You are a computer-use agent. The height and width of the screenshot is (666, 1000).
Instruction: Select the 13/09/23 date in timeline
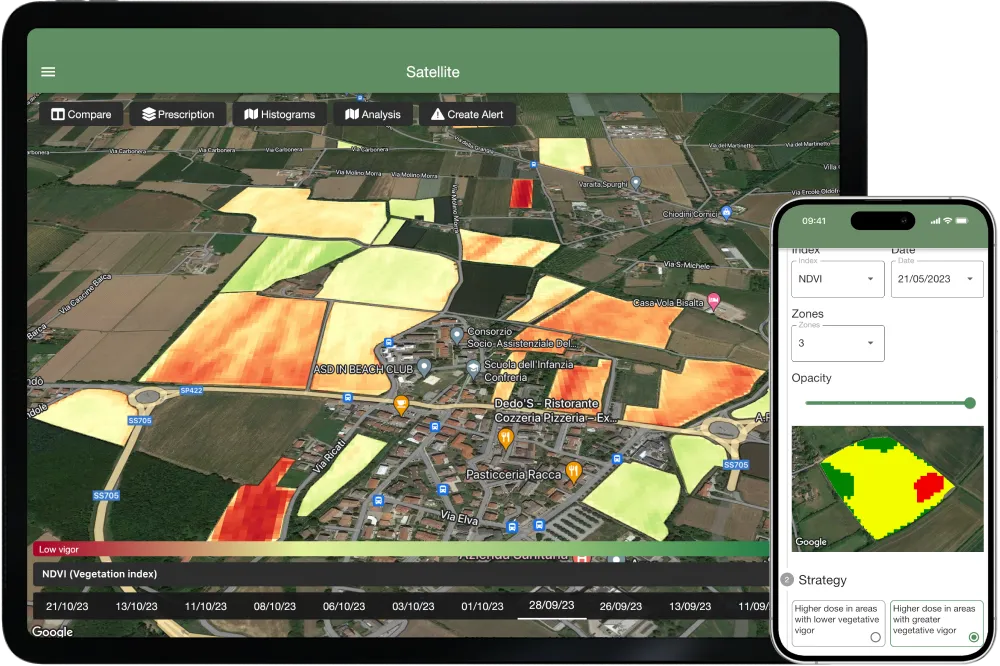690,606
